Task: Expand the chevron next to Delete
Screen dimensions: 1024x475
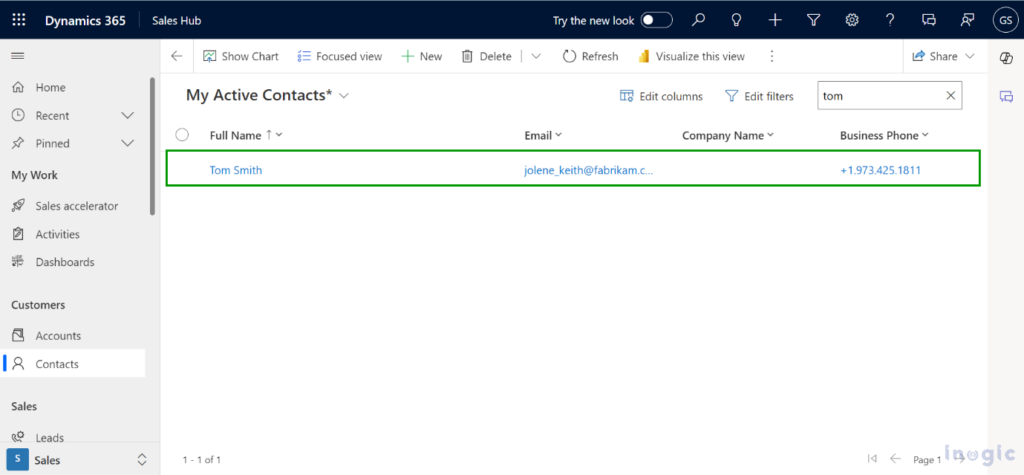Action: (536, 56)
